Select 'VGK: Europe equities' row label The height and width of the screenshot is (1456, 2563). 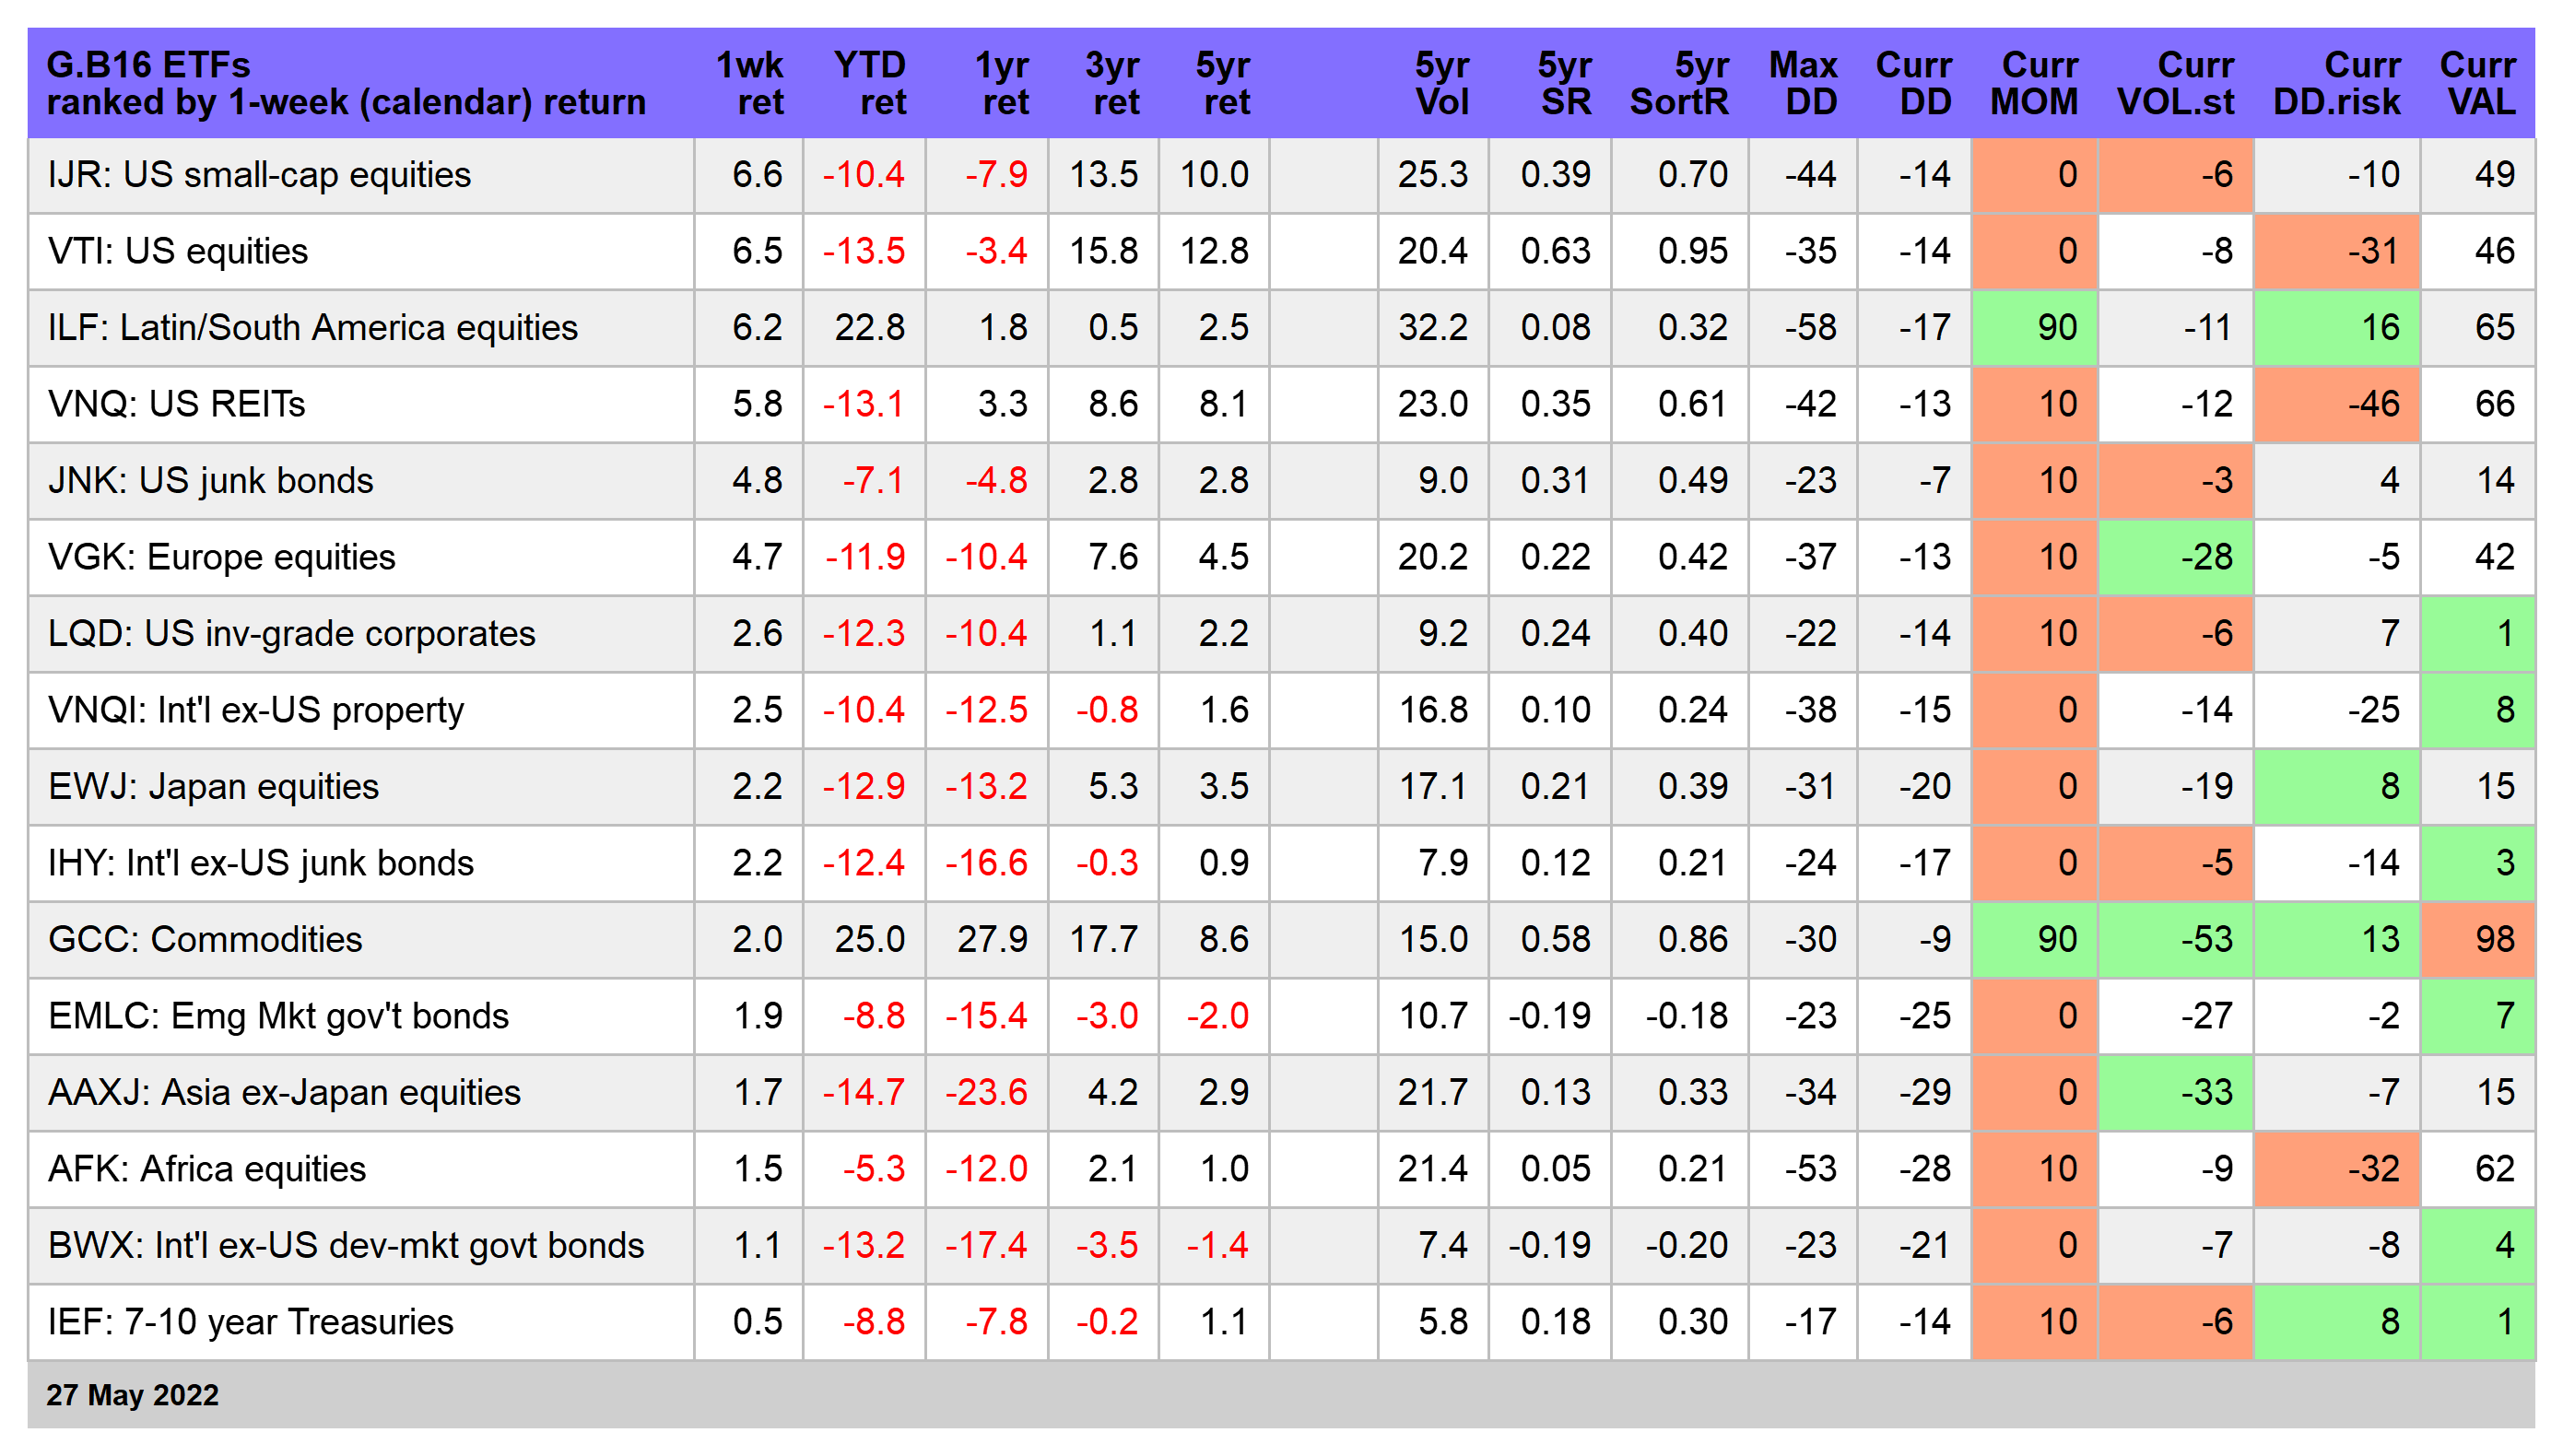222,557
